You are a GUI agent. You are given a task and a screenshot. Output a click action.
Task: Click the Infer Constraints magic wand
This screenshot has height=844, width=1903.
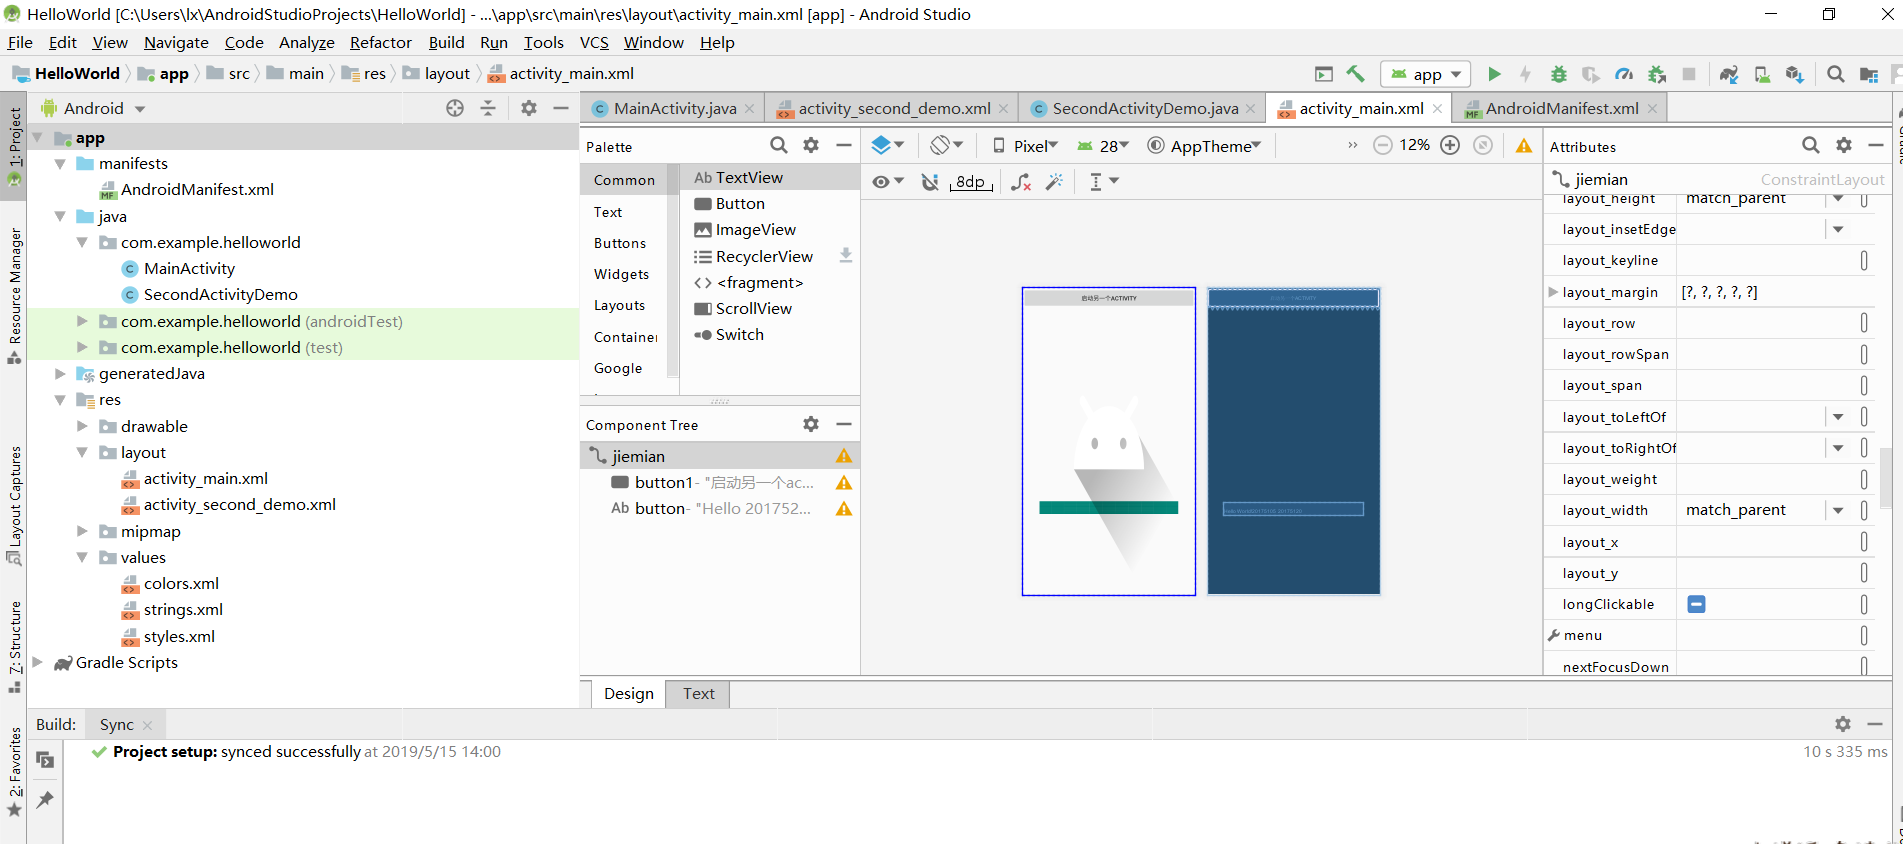click(1054, 181)
